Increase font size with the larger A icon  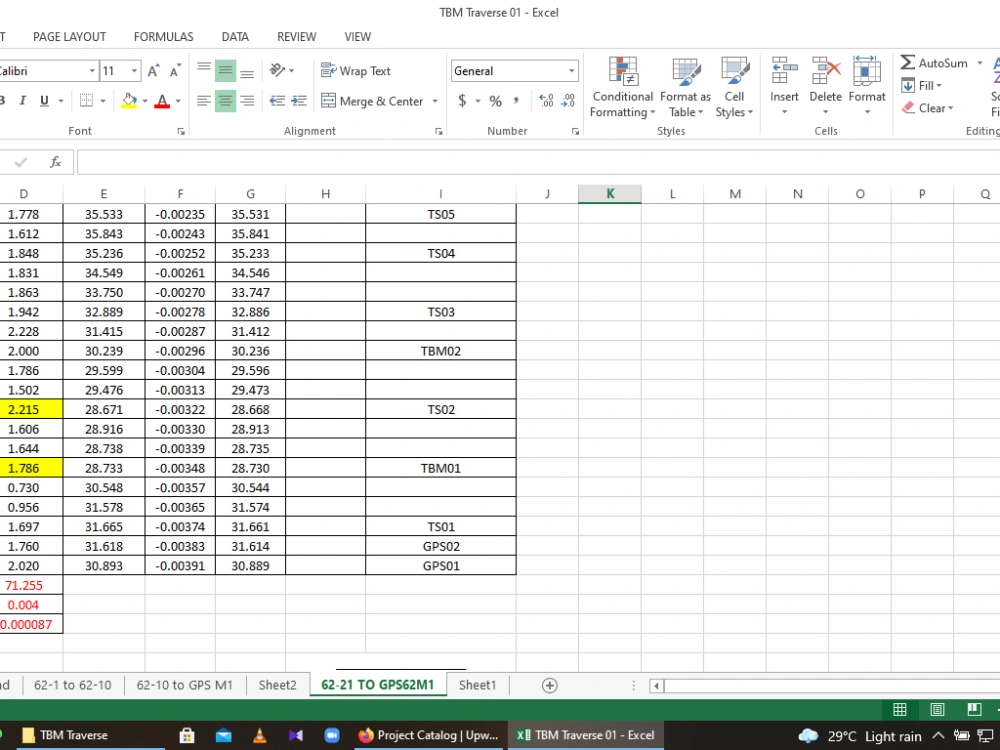[153, 71]
